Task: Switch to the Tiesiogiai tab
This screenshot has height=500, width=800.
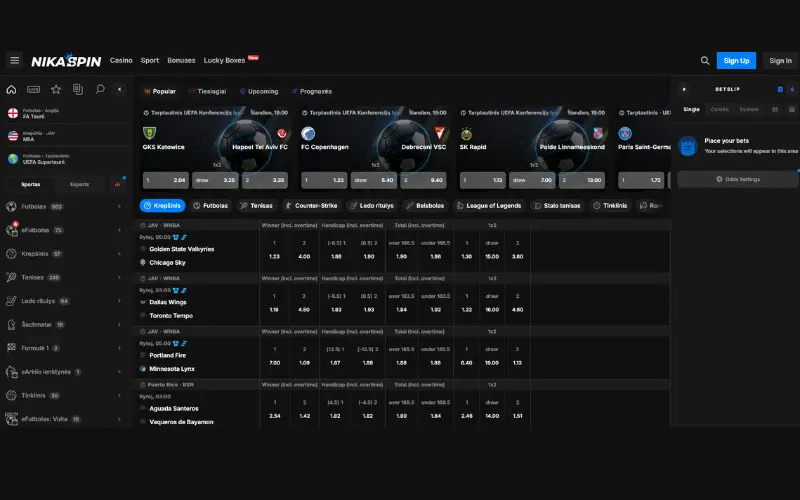Action: tap(207, 91)
